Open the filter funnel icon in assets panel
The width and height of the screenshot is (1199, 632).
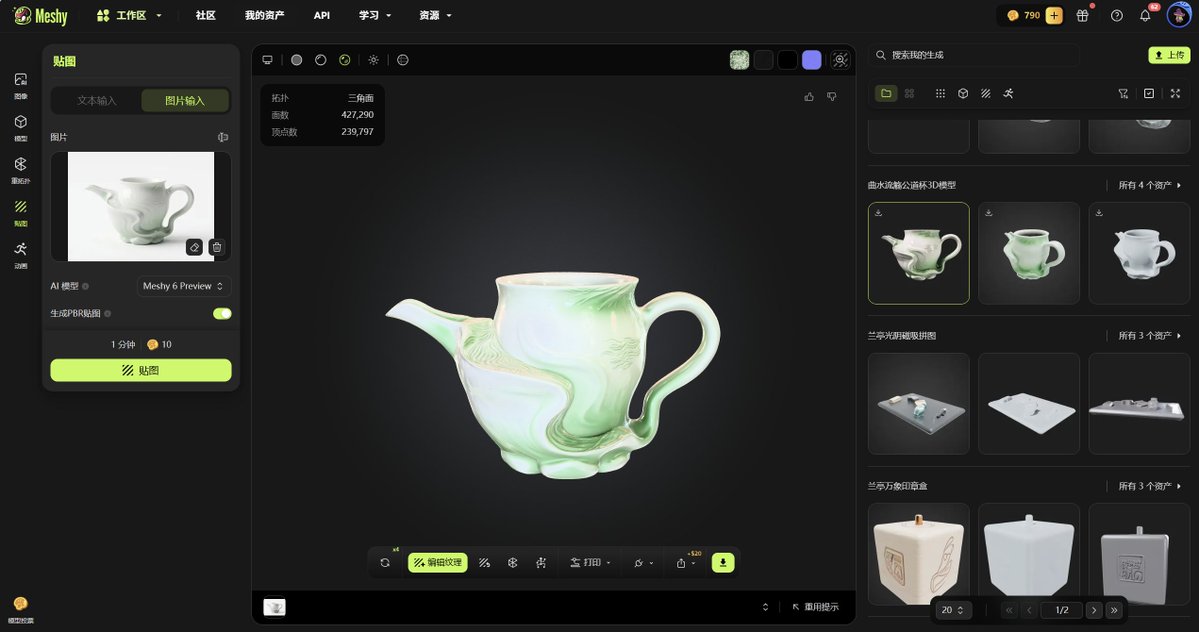pyautogui.click(x=1125, y=93)
